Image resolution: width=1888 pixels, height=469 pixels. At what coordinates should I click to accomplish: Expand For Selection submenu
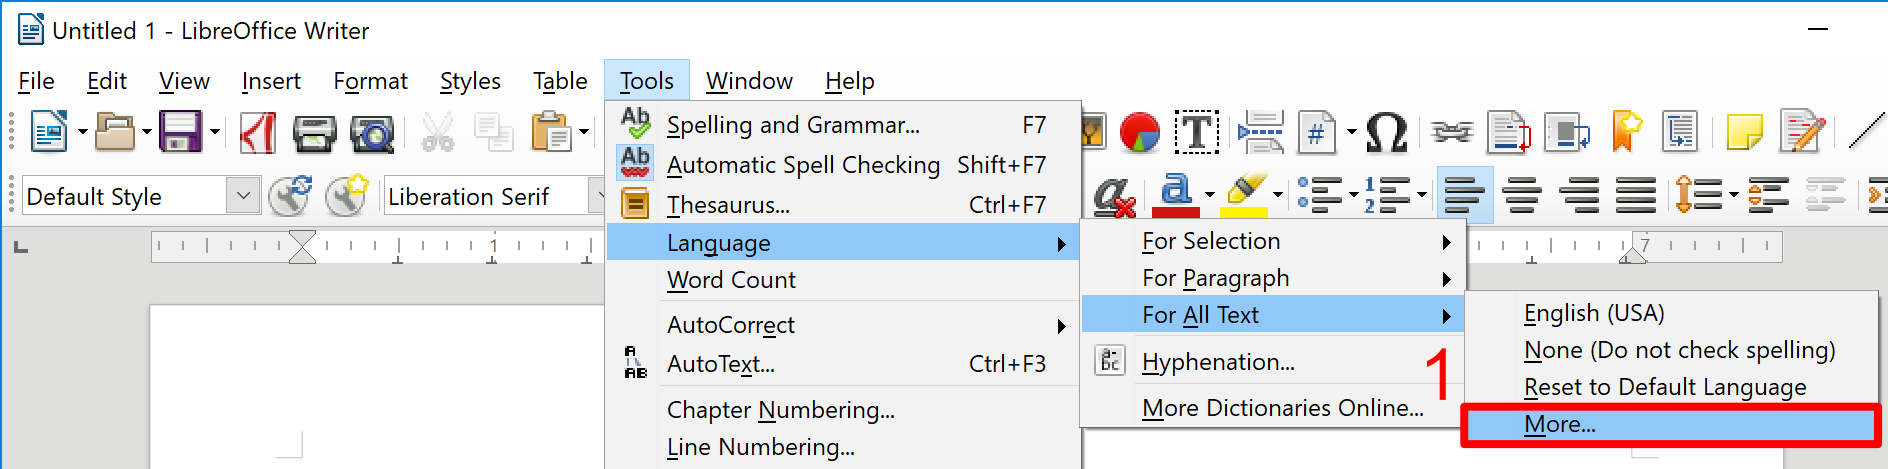1273,241
